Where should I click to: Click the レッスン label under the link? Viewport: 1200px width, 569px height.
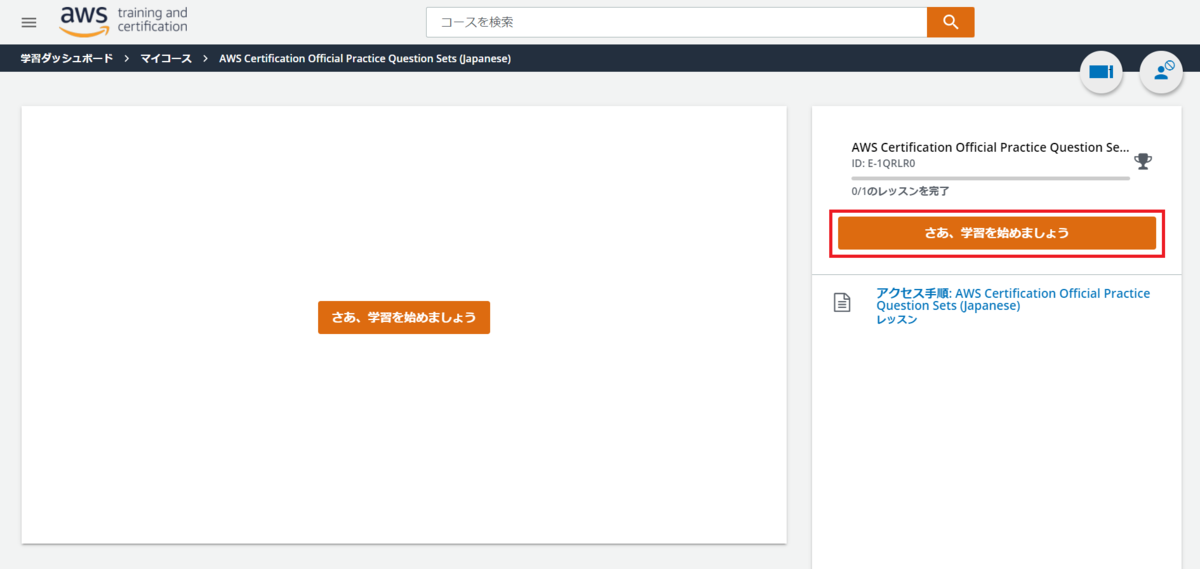[896, 320]
